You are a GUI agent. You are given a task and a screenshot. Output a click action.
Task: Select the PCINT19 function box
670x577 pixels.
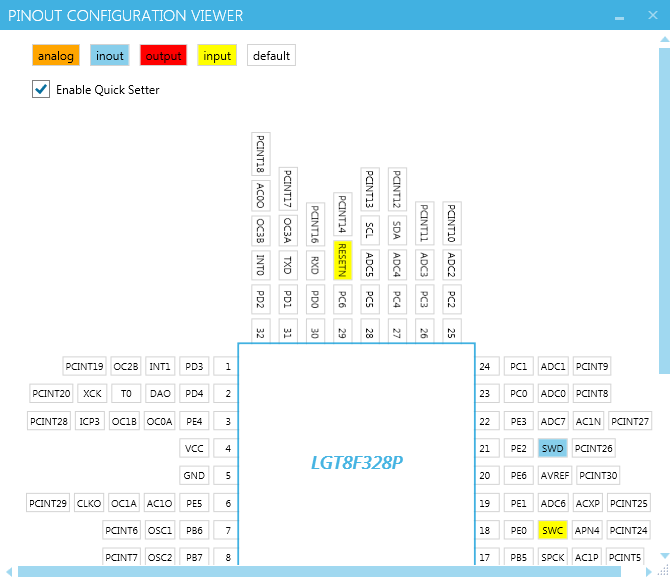84,366
